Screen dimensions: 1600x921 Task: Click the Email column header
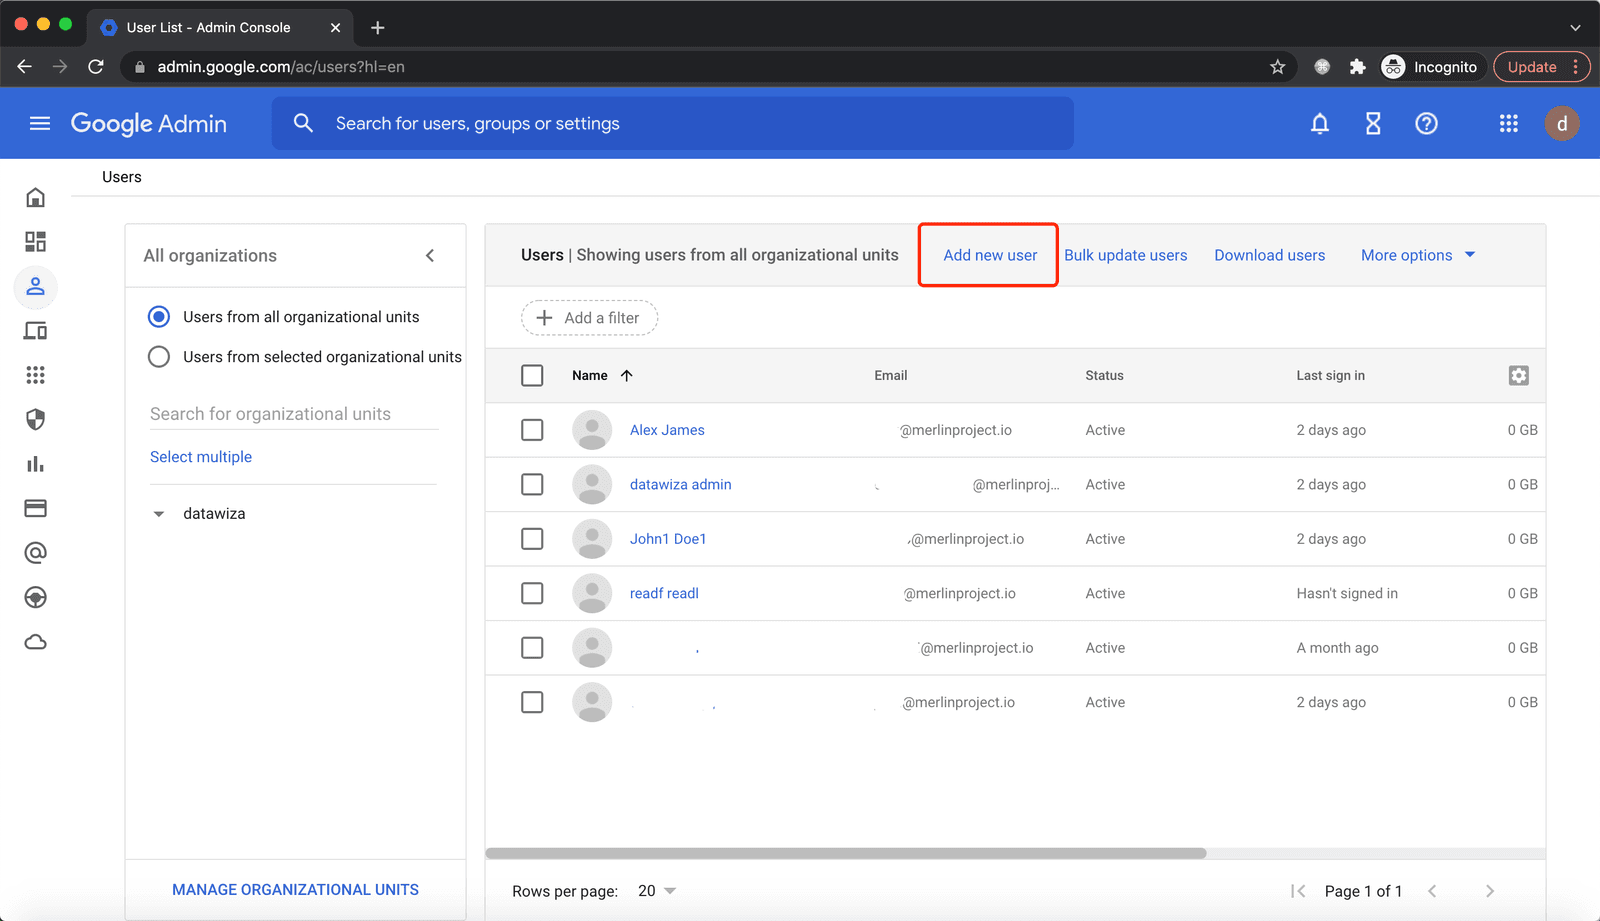coord(890,376)
